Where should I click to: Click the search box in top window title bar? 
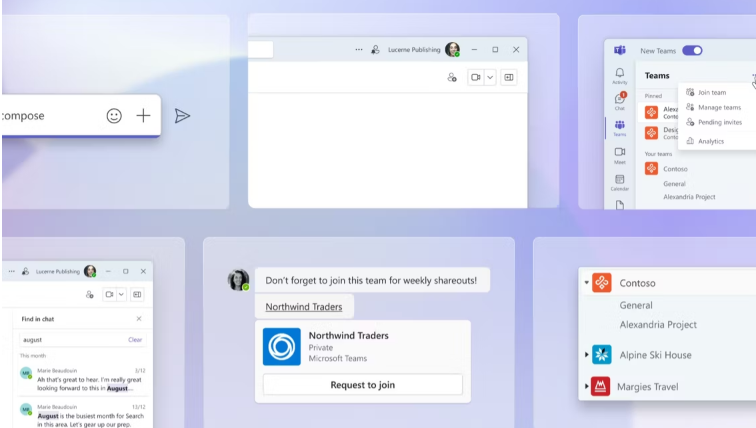260,50
